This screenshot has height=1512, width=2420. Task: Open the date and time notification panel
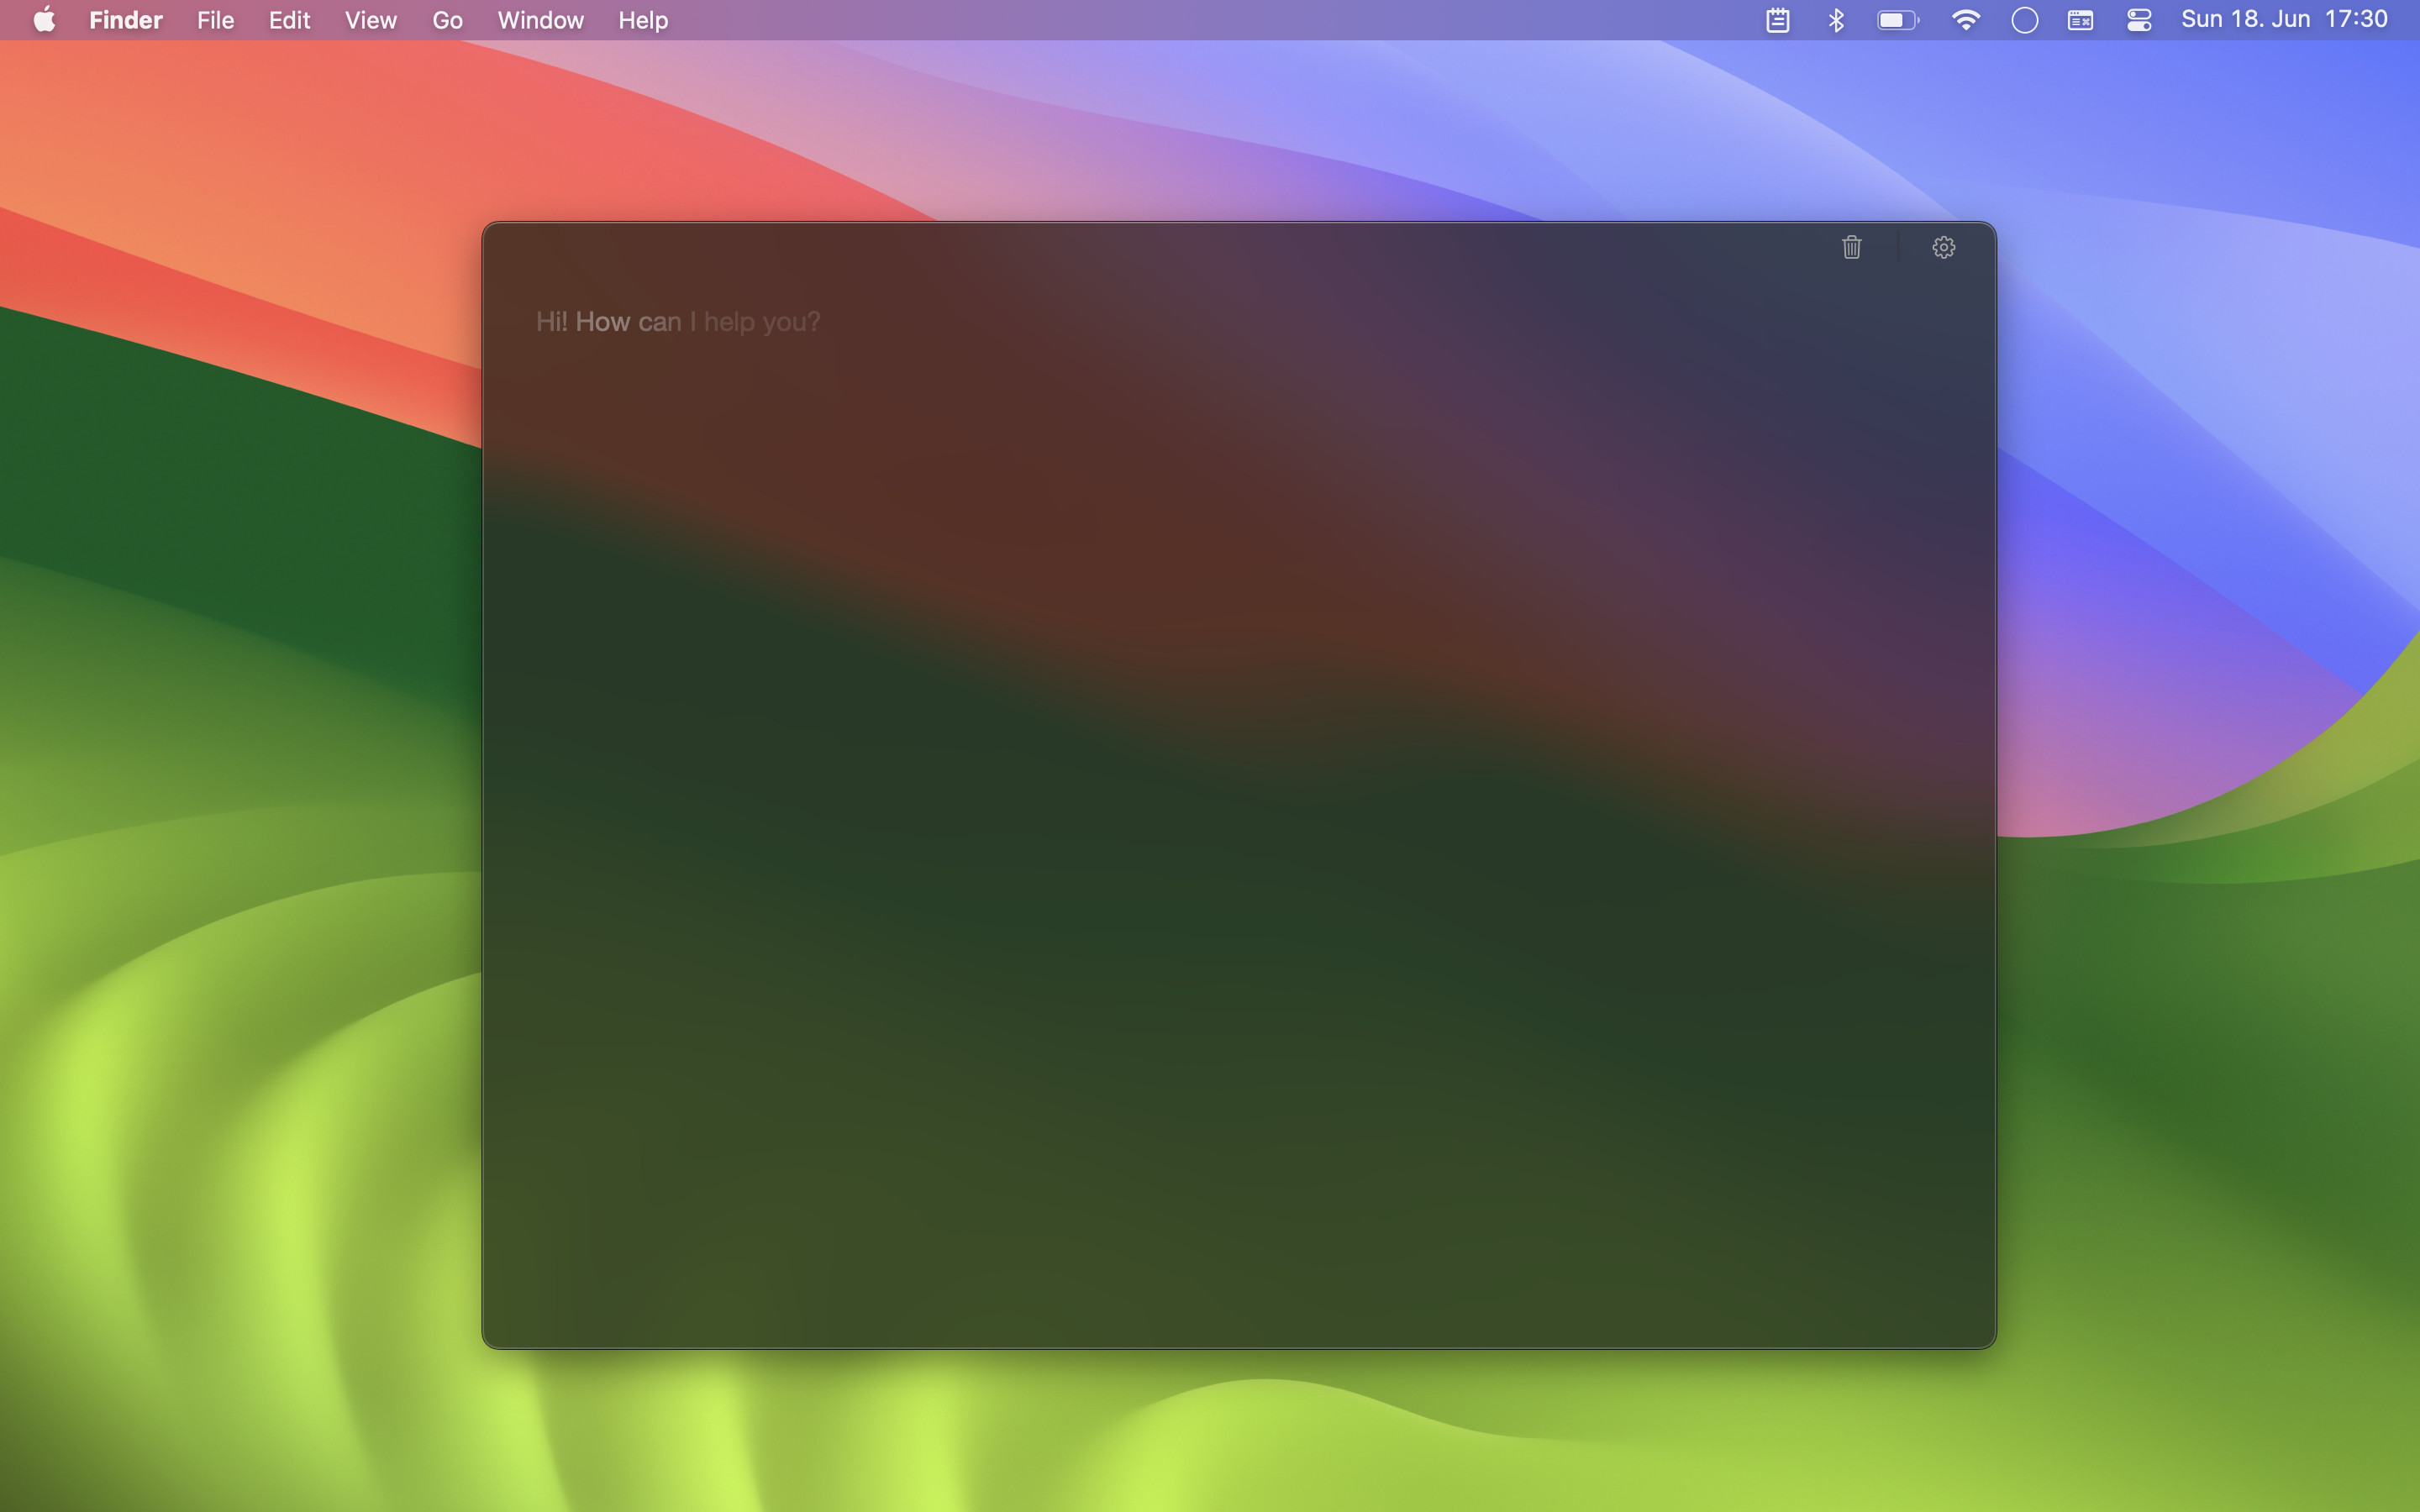[2284, 20]
